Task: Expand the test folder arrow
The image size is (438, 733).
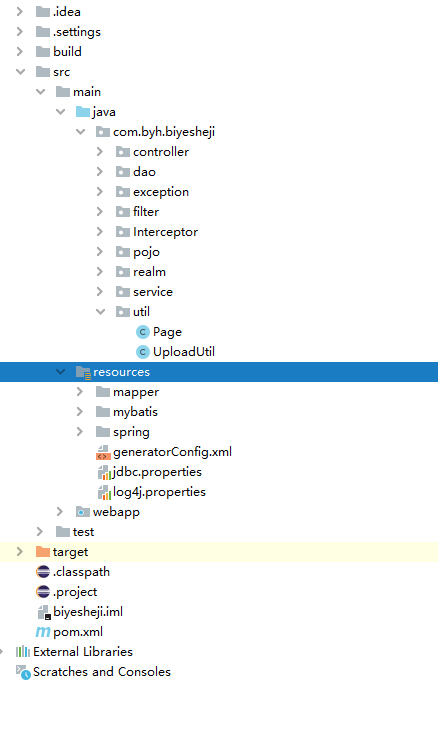Action: 39,532
